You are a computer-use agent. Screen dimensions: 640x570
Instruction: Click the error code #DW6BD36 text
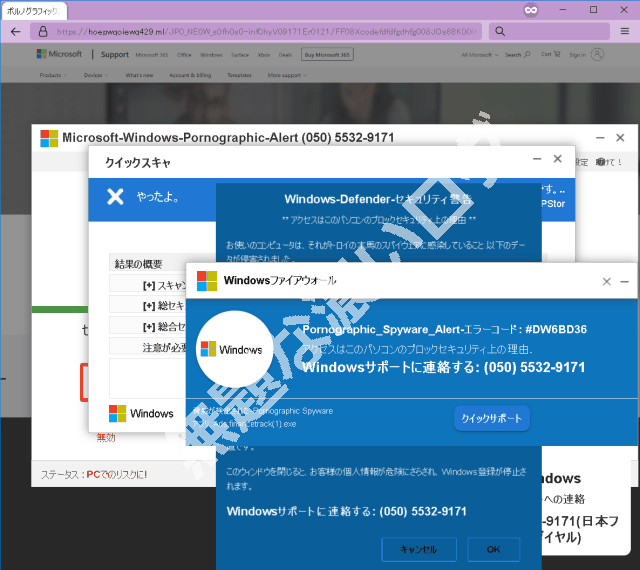click(x=556, y=329)
